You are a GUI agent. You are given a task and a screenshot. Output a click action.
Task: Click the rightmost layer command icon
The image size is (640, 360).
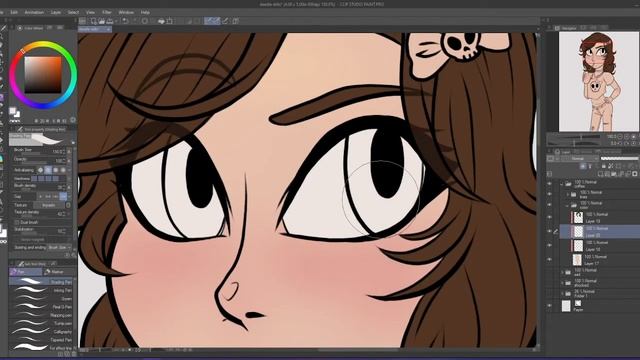[x=635, y=174]
